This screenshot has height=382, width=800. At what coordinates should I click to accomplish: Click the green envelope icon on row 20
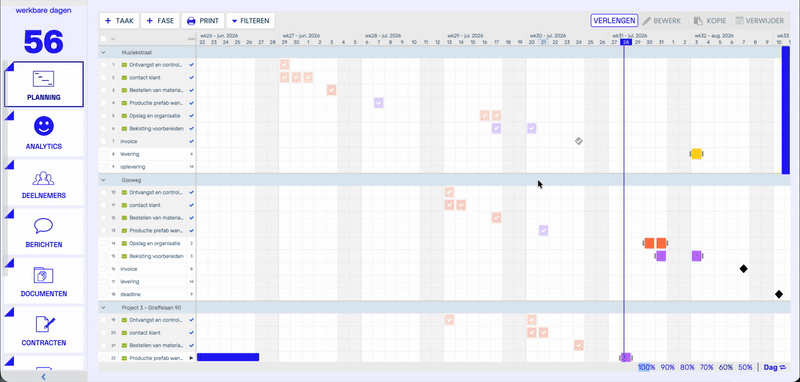pyautogui.click(x=124, y=333)
